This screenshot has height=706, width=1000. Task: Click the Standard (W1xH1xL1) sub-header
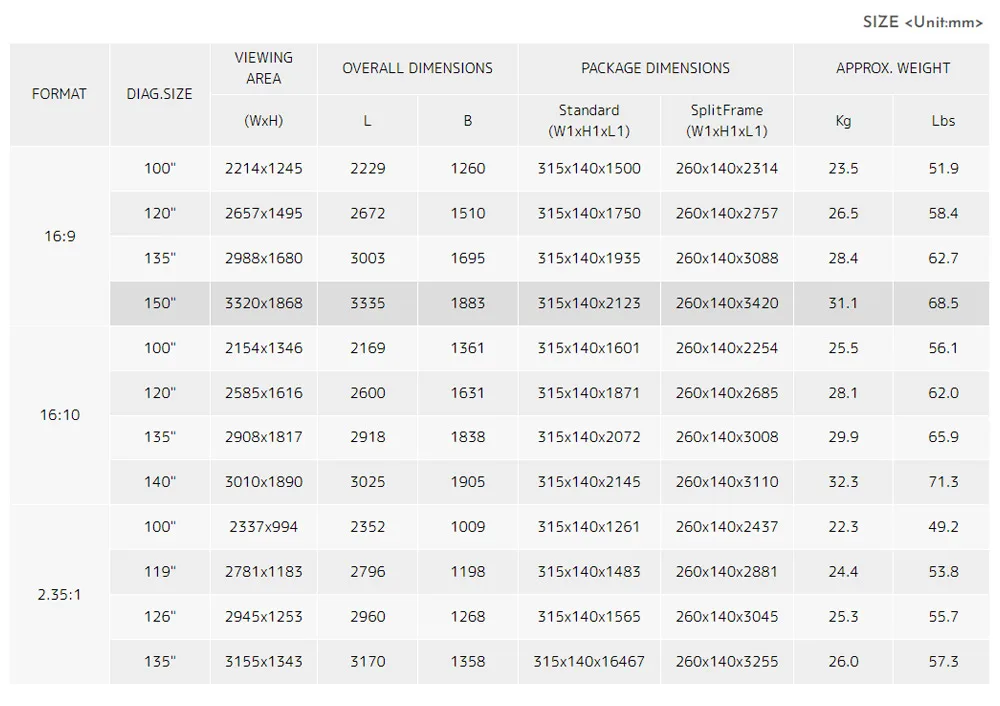589,120
